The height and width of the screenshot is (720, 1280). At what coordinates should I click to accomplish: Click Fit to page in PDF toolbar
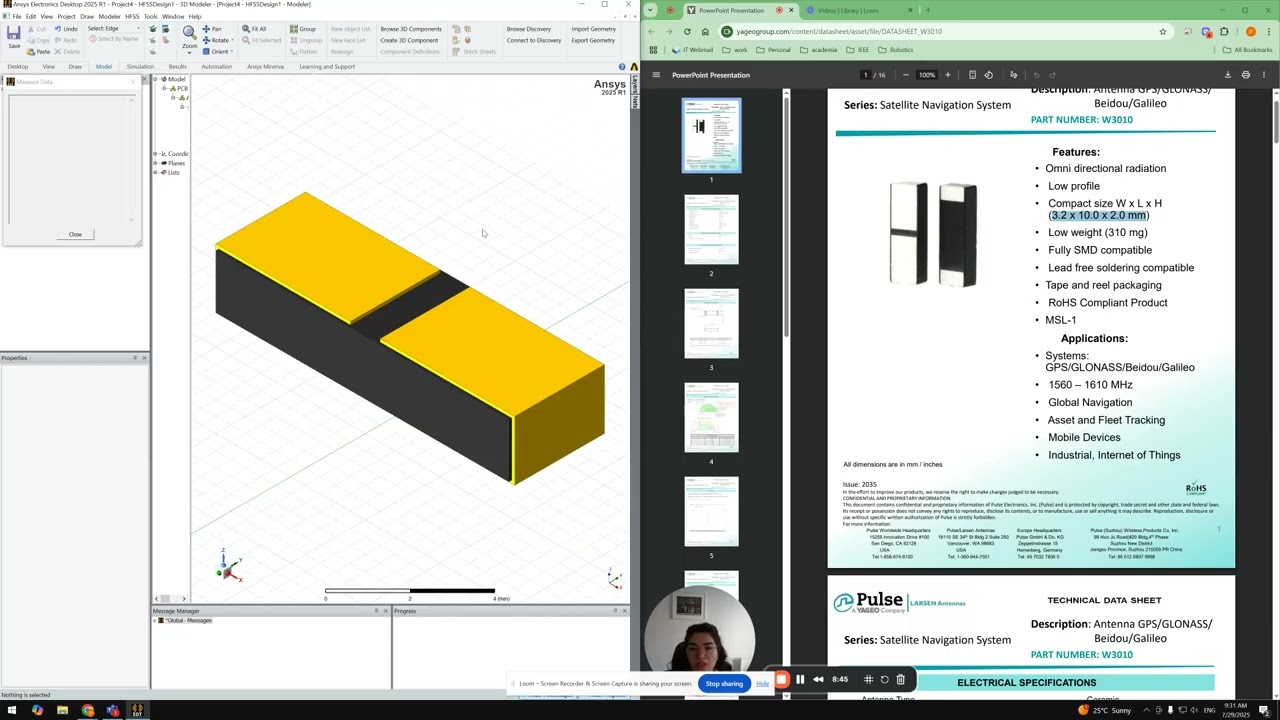[972, 75]
